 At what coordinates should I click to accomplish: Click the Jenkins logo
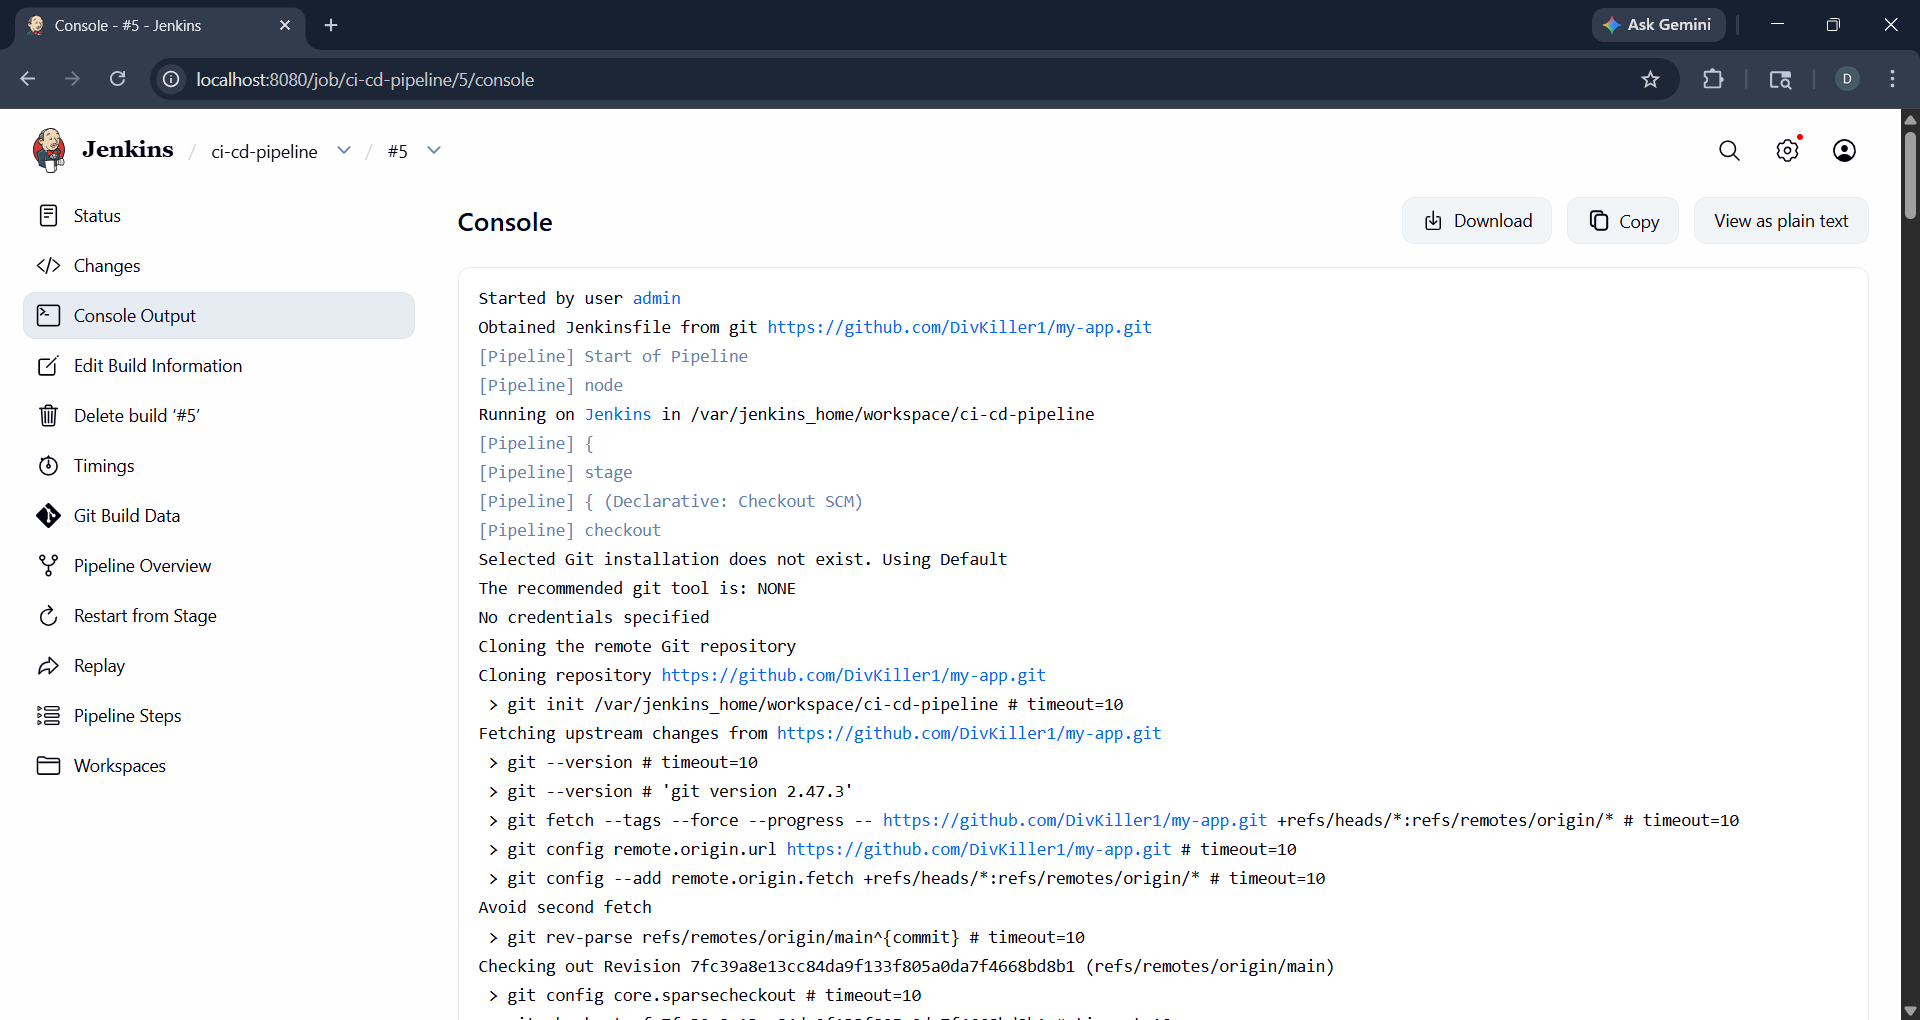[48, 149]
